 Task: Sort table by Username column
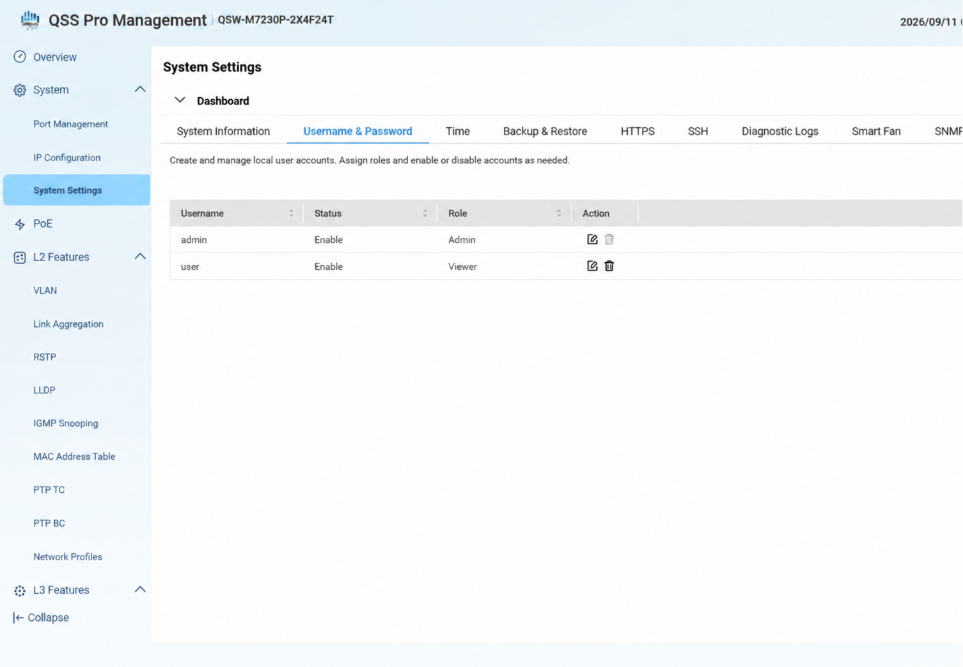[291, 213]
